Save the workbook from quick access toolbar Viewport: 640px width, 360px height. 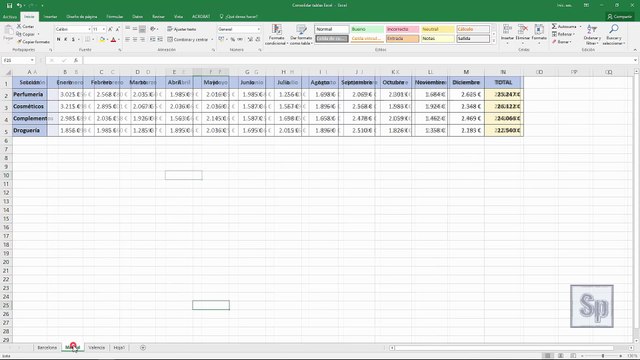pos(9,5)
